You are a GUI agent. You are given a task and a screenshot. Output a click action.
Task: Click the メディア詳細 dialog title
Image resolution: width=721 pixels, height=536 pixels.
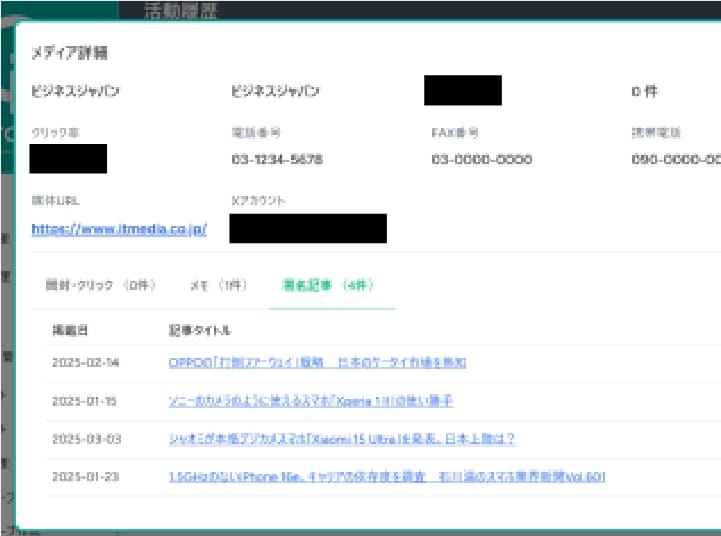pos(69,53)
